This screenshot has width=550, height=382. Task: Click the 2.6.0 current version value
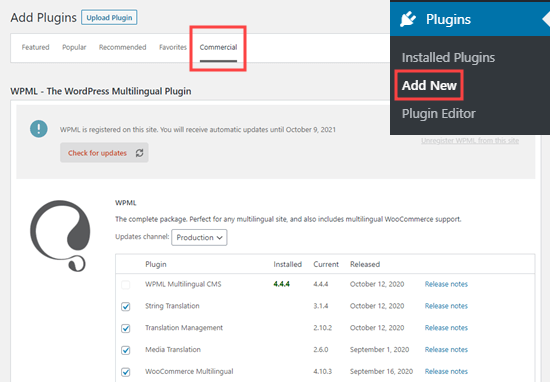[x=321, y=349]
